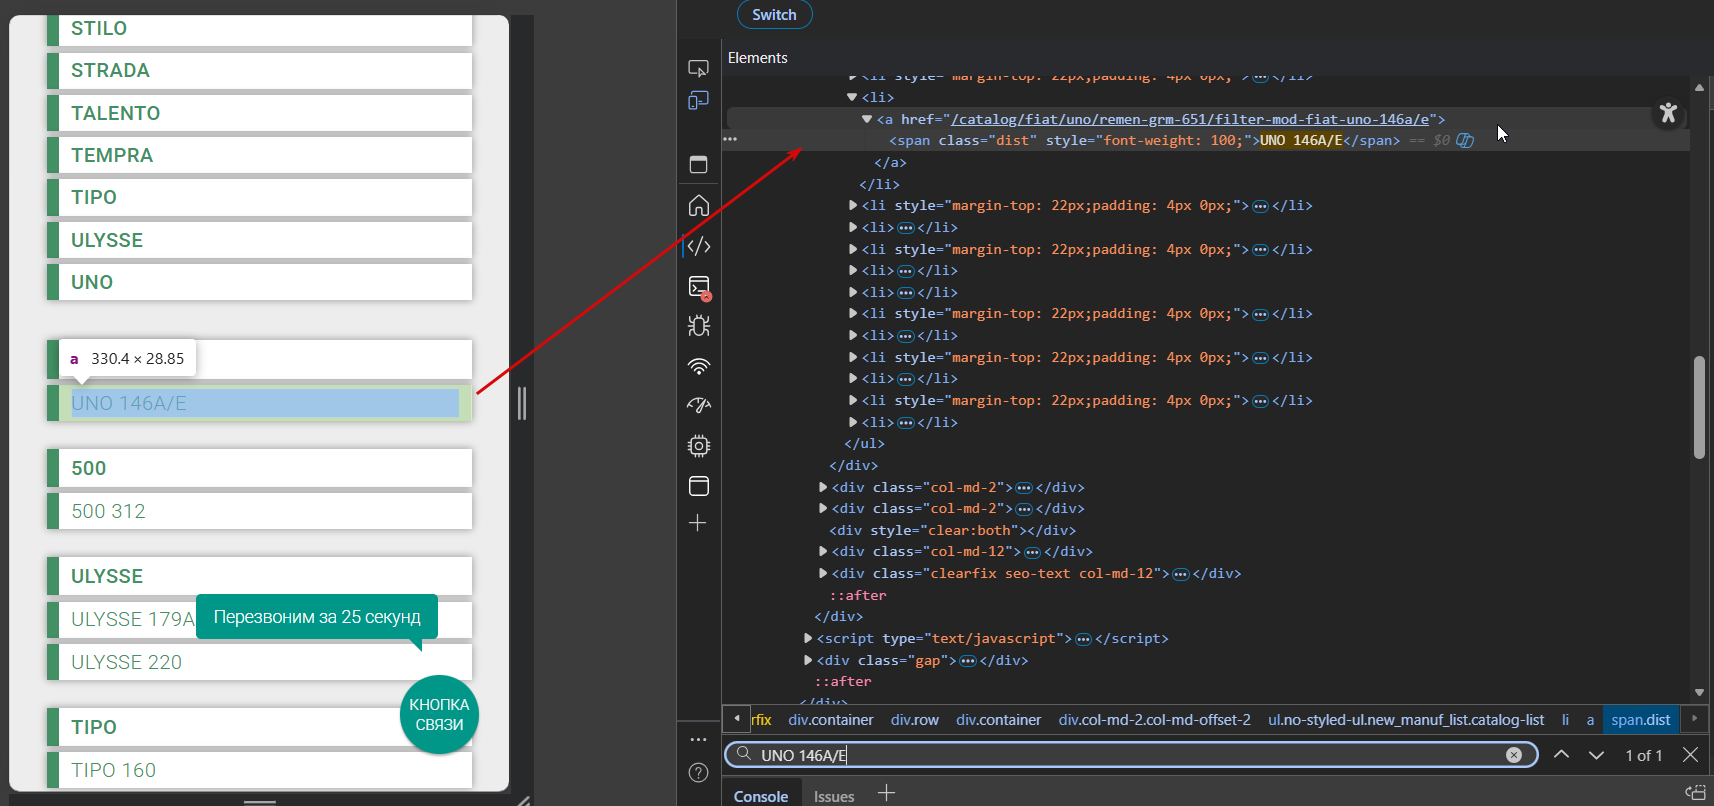Collapse the anchor element with the uno-146a/e href
Screen dimensions: 1714x806
[867, 119]
